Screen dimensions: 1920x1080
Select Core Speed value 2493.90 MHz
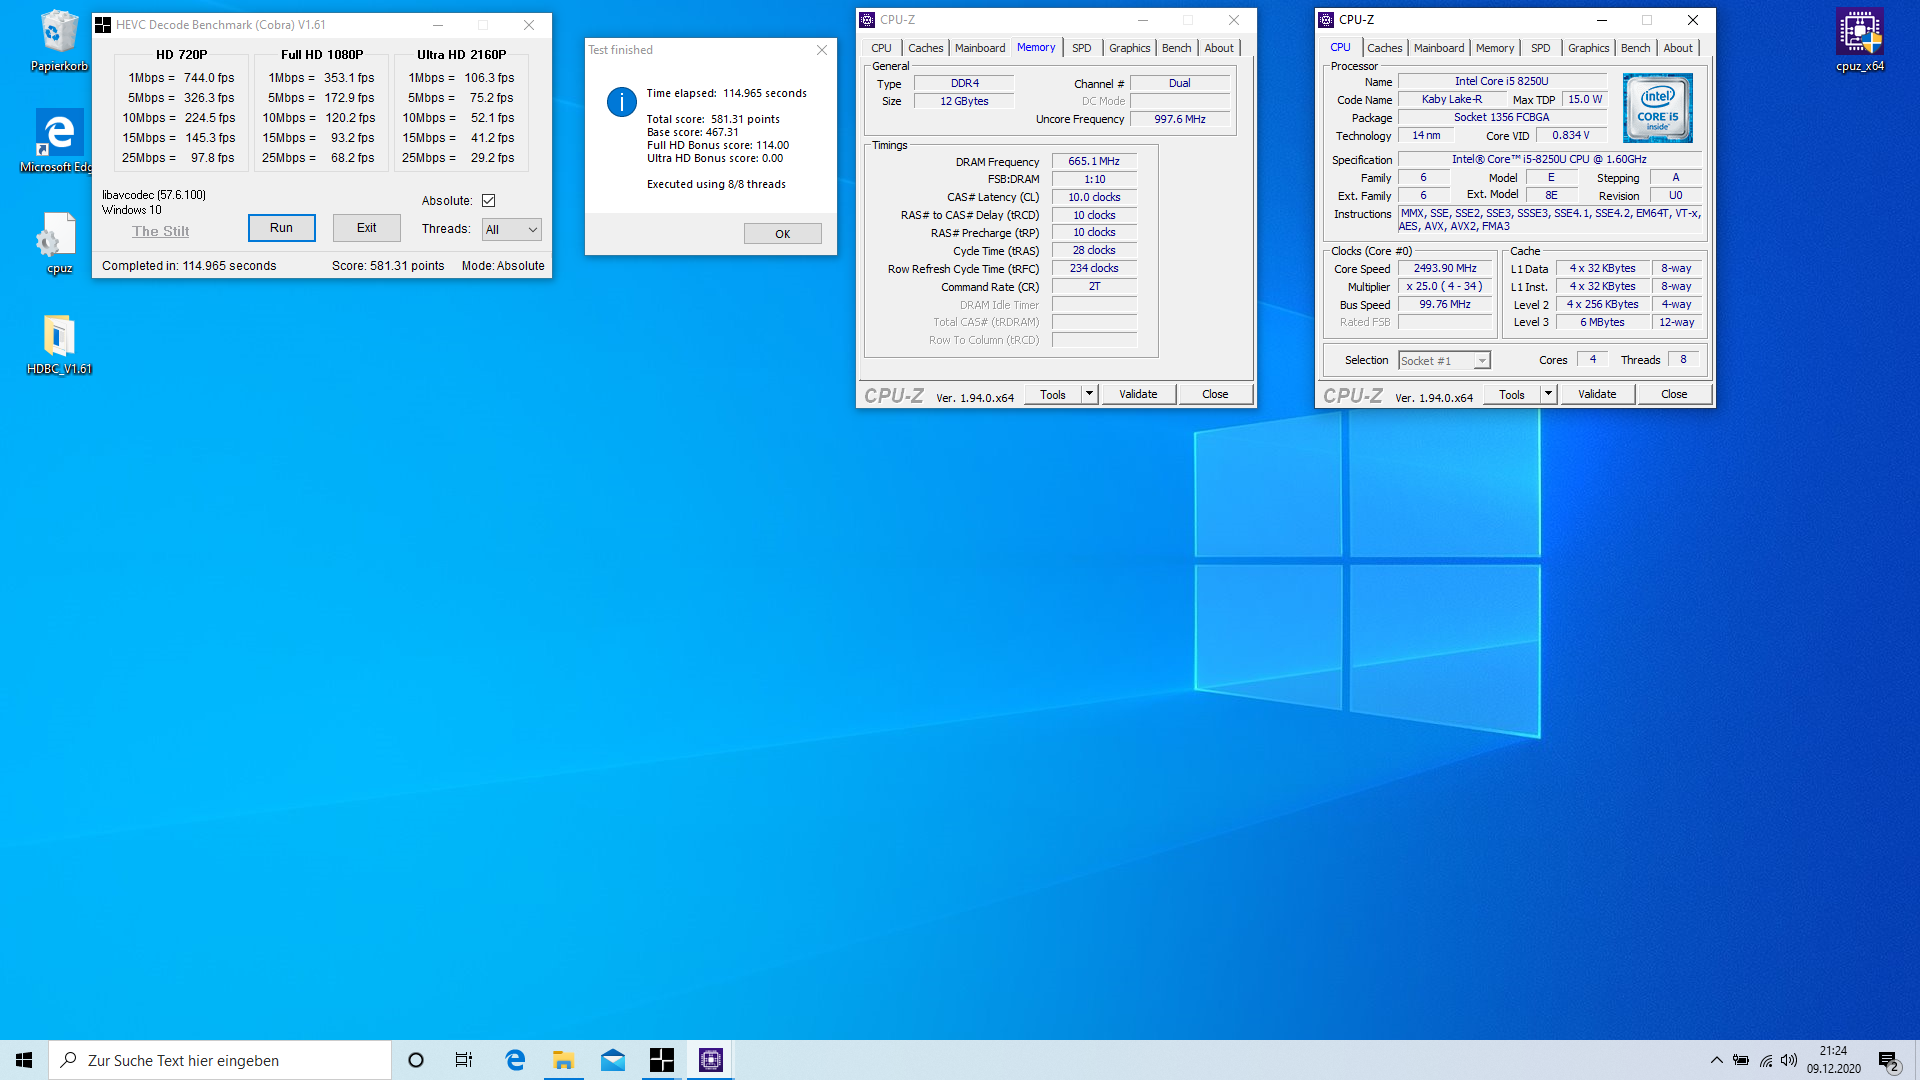[1445, 268]
